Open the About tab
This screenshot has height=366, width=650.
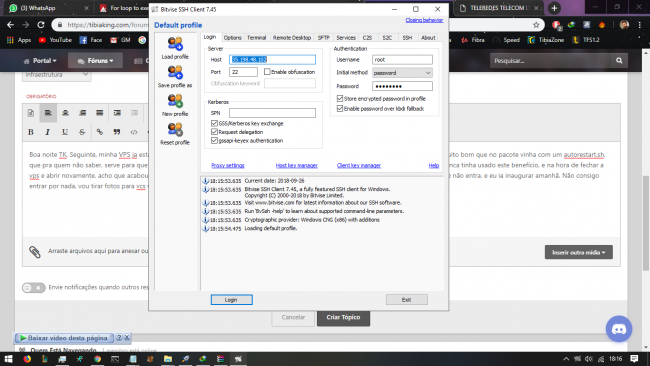click(428, 38)
